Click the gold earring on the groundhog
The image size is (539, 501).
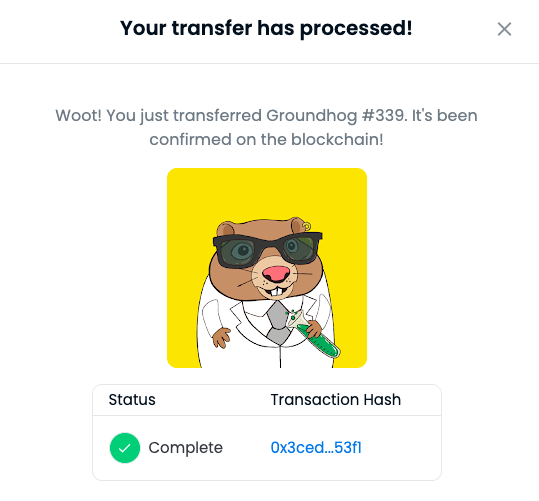[307, 226]
